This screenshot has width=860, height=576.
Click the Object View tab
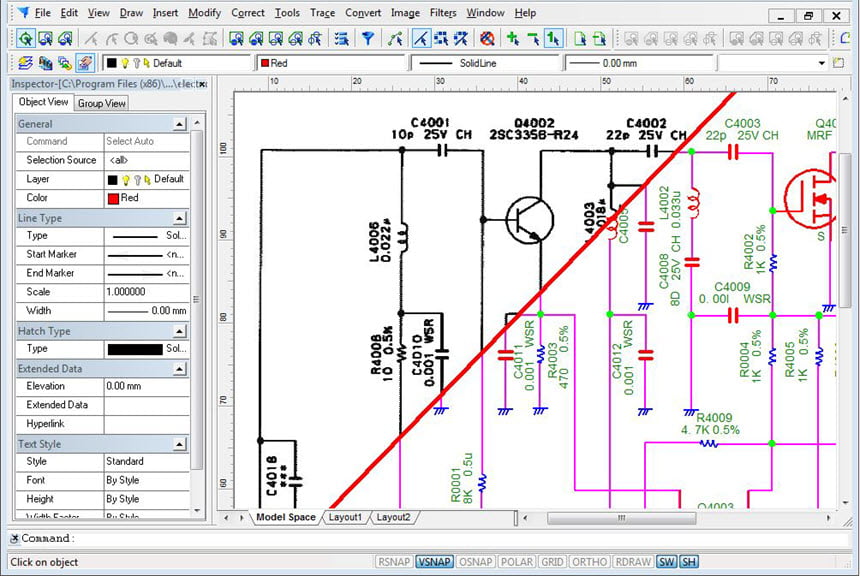coord(43,102)
